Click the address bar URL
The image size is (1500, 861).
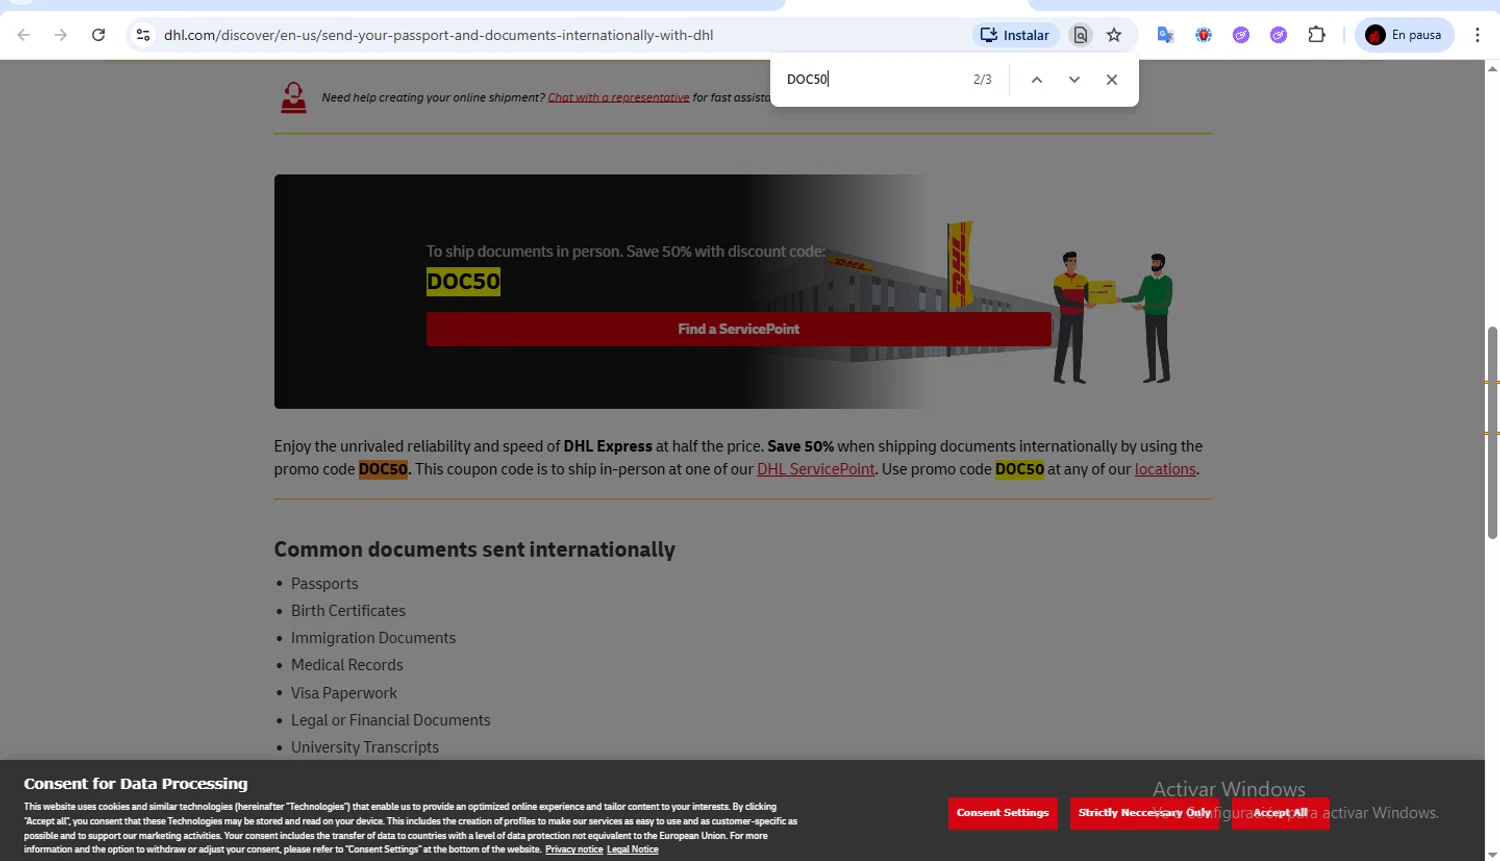tap(438, 35)
